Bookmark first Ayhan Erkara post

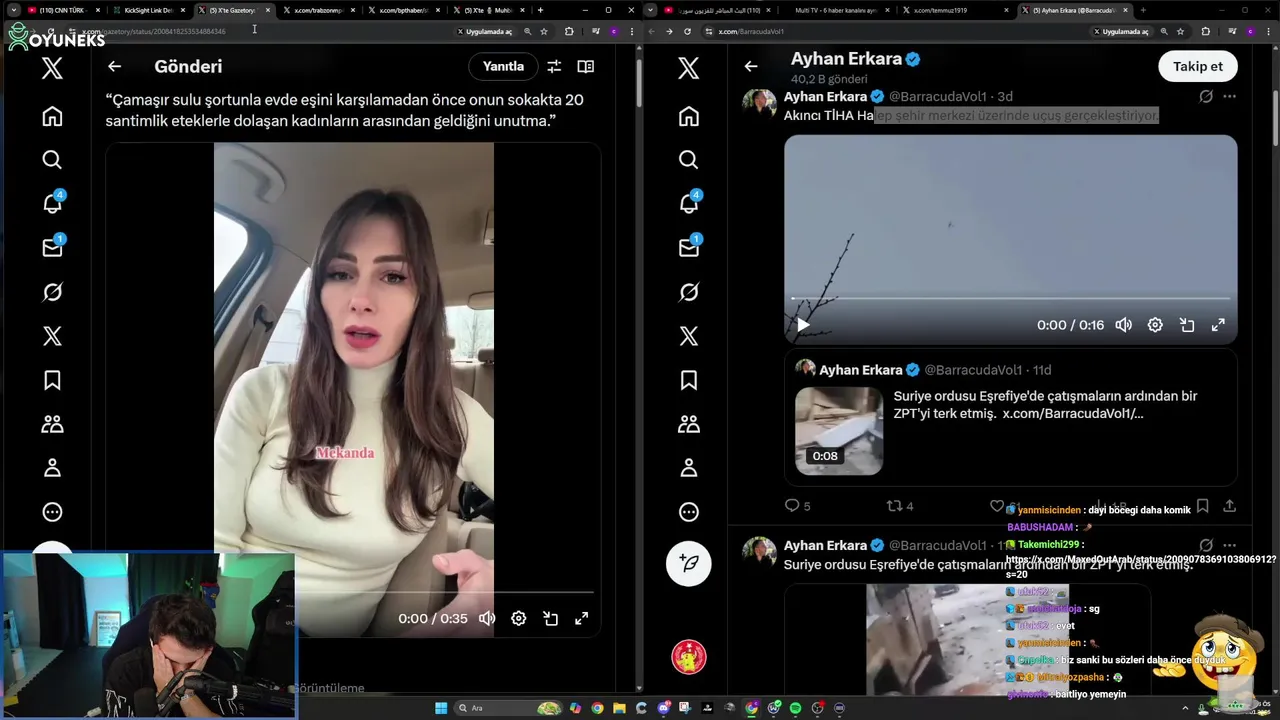1203,506
